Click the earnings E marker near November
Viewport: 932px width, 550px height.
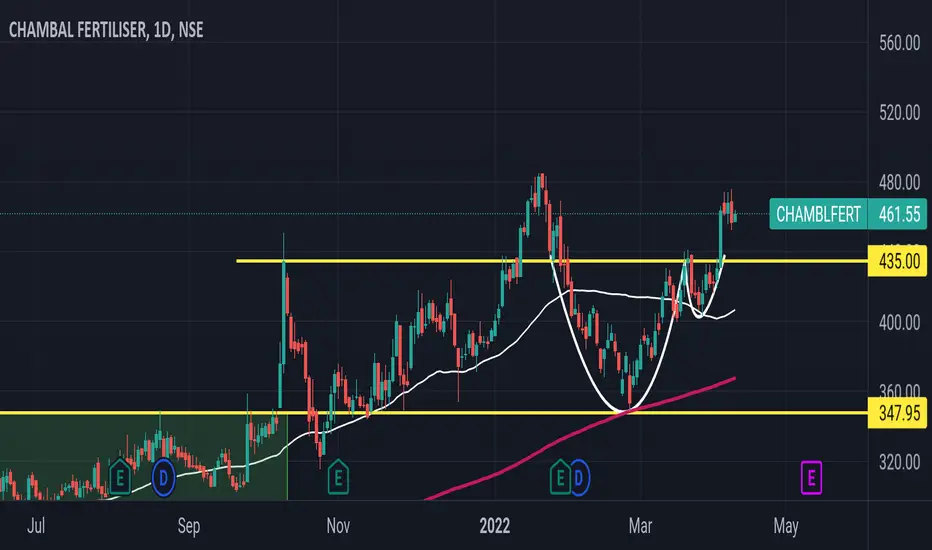point(338,477)
